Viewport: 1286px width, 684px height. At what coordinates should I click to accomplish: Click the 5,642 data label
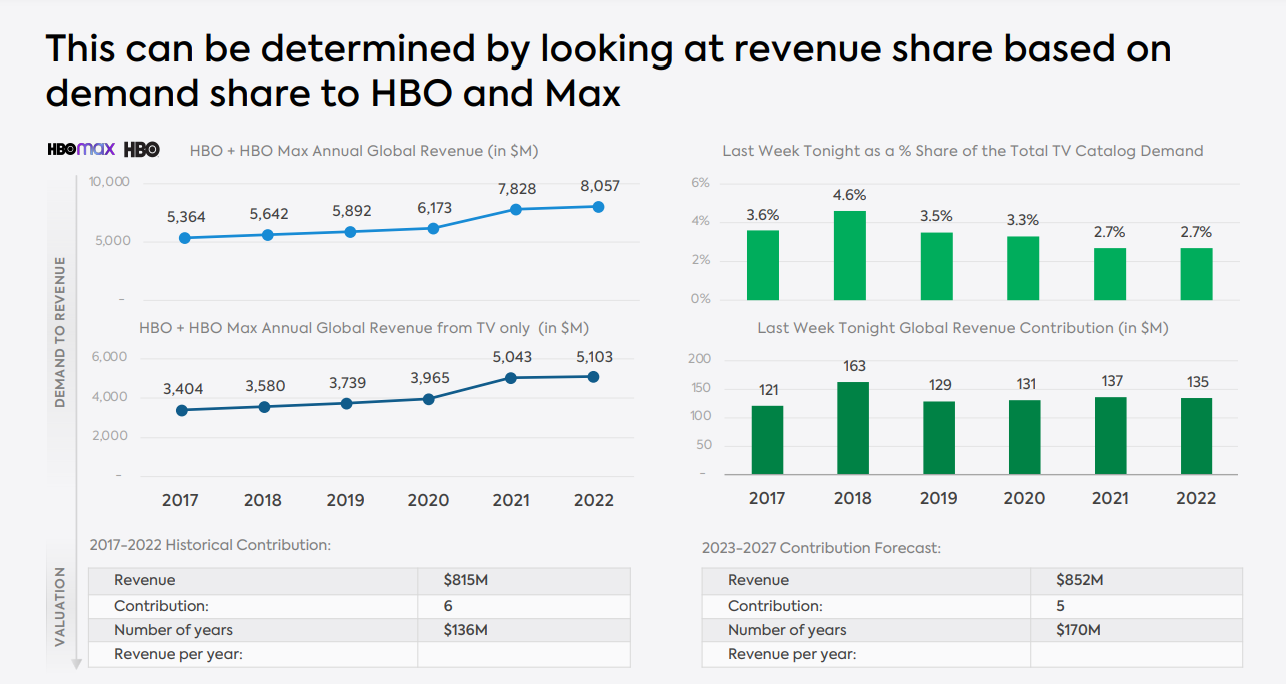coord(268,213)
